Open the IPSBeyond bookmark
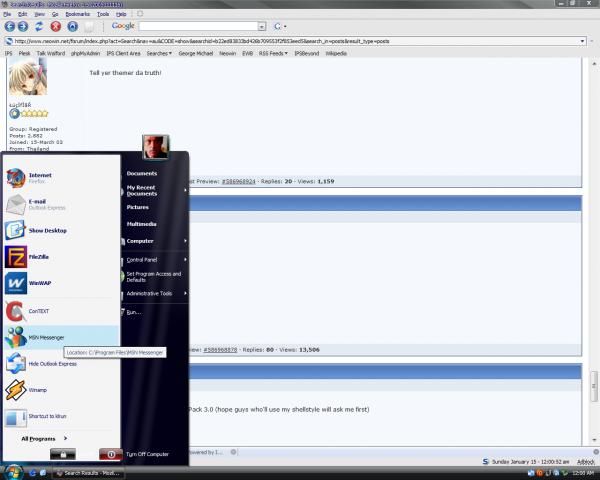The image size is (600, 480). 307,53
